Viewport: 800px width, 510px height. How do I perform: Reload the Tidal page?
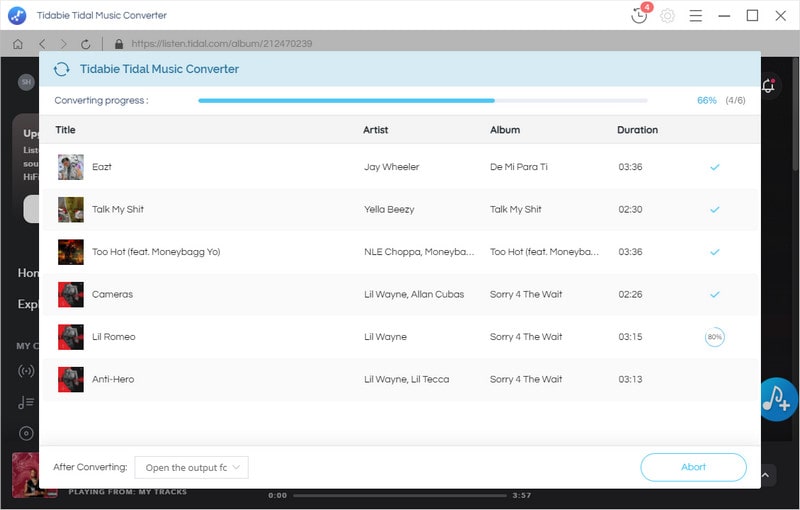click(85, 44)
